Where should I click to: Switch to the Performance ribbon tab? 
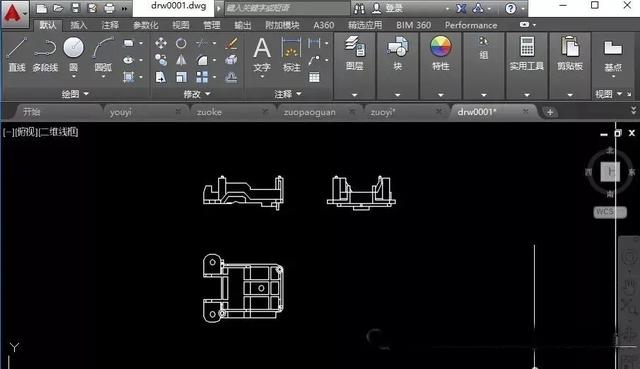tap(471, 25)
